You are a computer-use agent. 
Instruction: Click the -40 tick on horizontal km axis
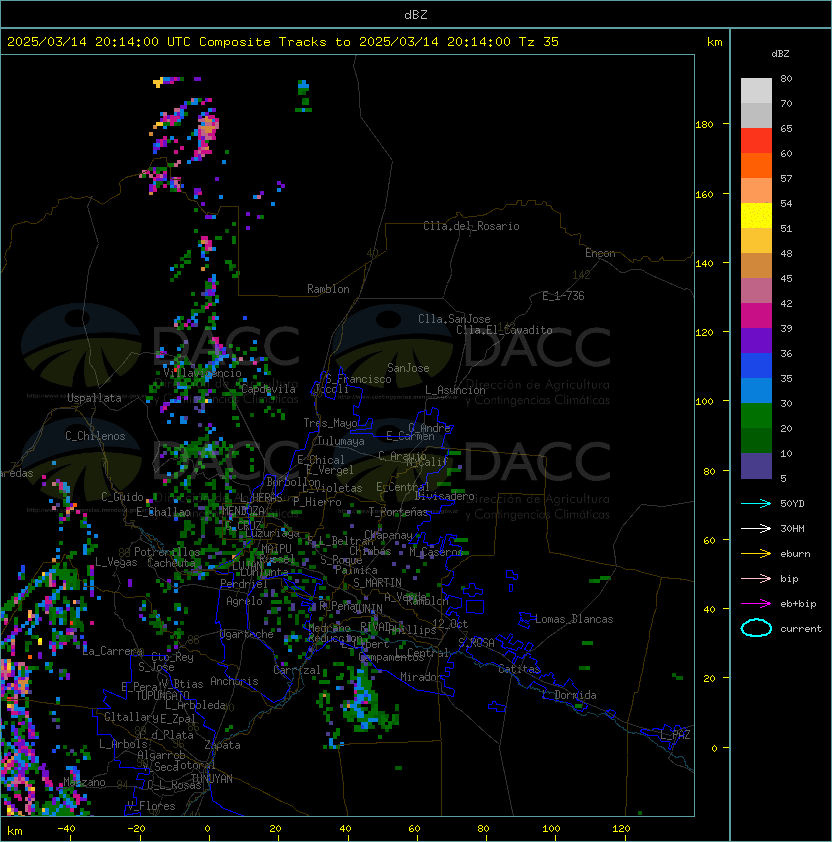[x=66, y=829]
